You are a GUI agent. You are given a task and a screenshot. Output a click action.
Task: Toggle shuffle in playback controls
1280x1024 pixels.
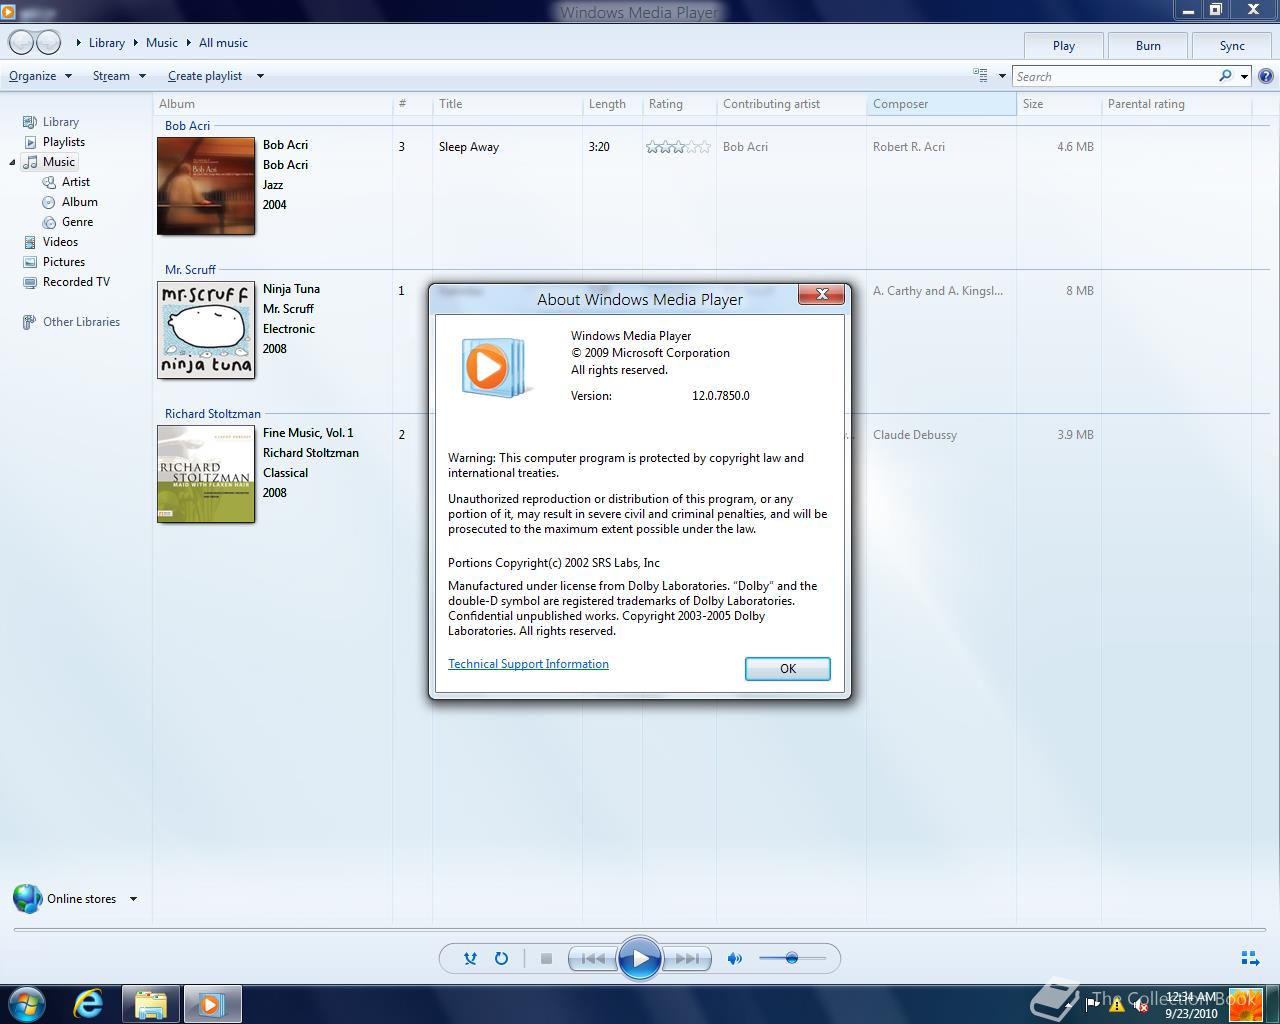pyautogui.click(x=470, y=958)
